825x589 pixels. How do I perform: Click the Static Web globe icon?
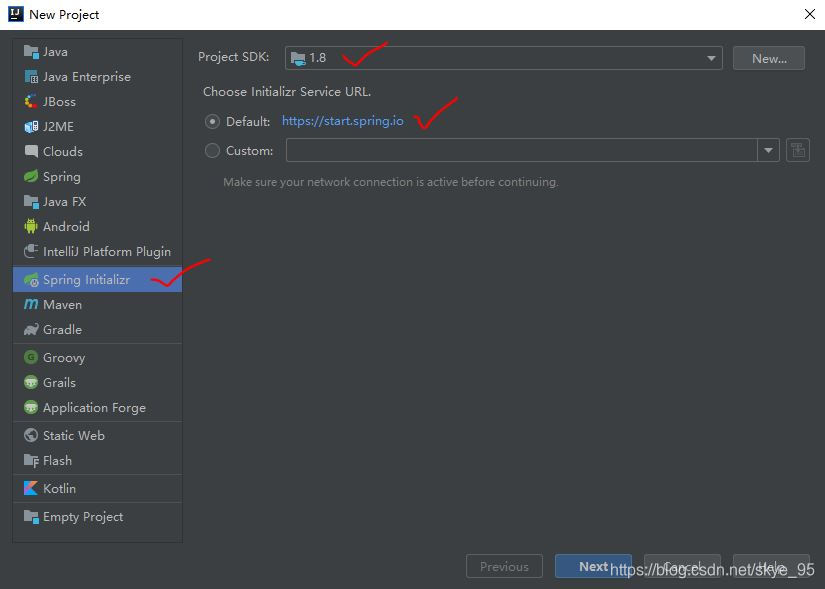pos(31,435)
